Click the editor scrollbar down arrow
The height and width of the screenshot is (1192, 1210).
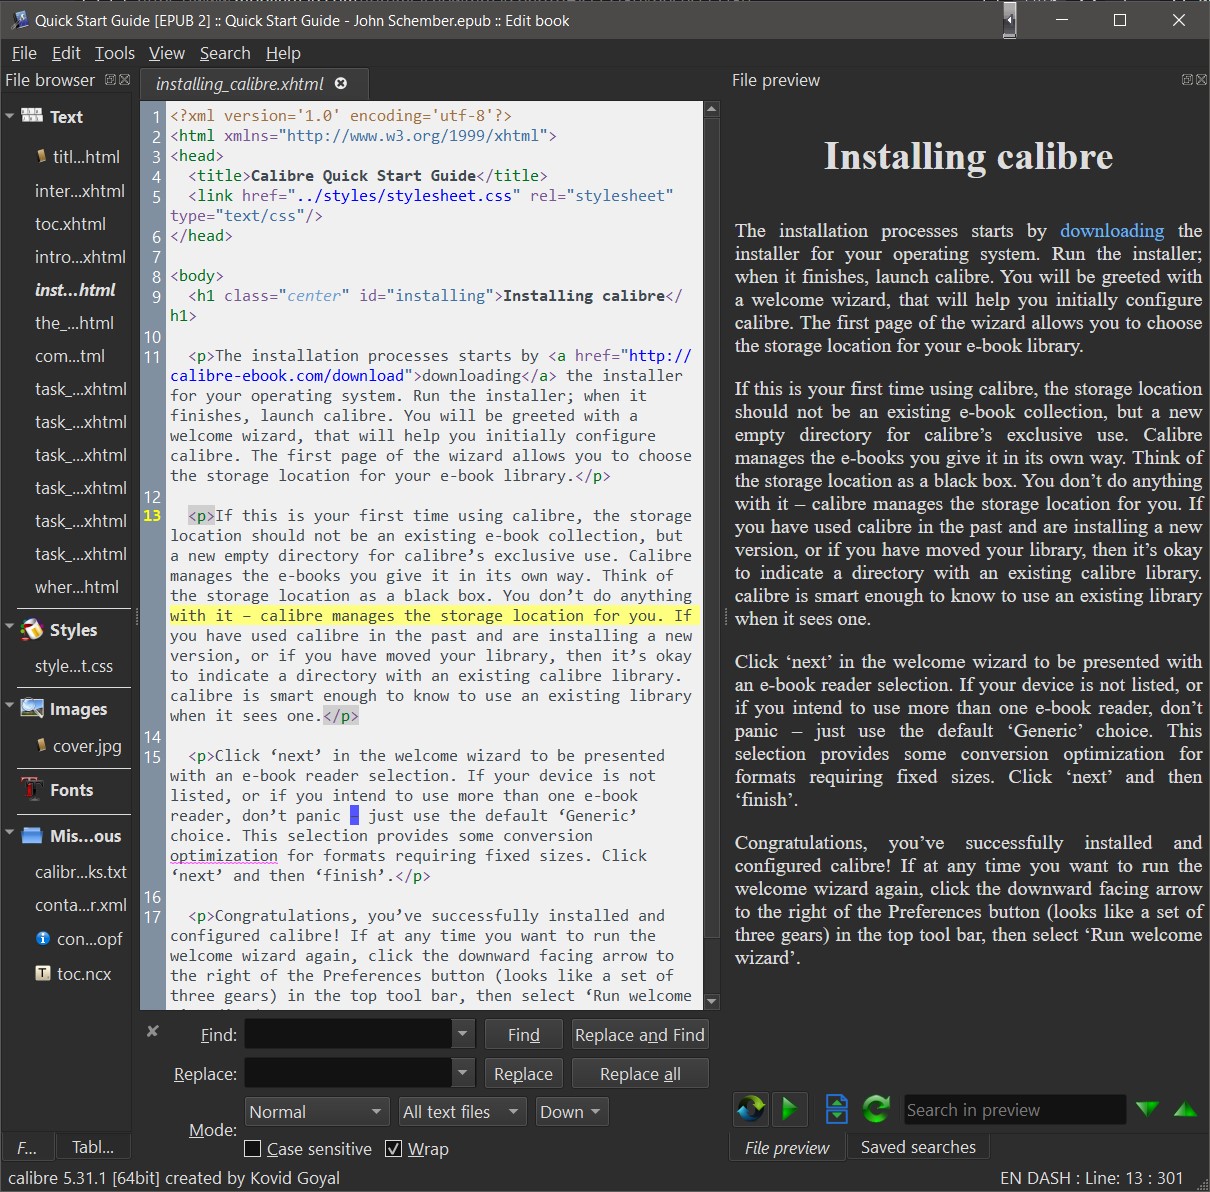click(x=712, y=1001)
